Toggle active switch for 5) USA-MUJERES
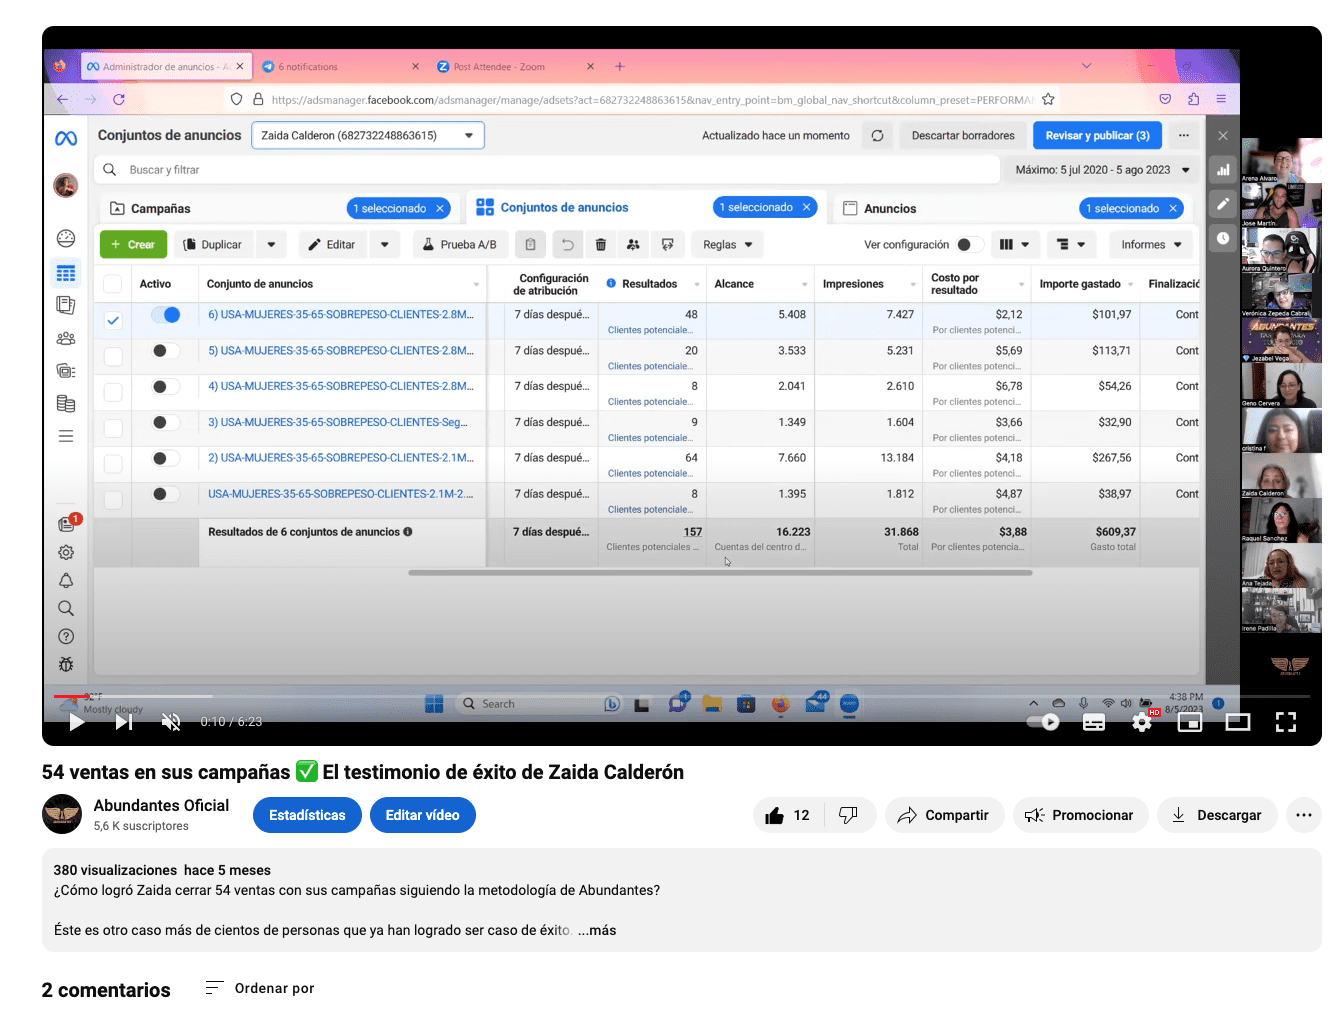This screenshot has height=1011, width=1334. pyautogui.click(x=166, y=351)
